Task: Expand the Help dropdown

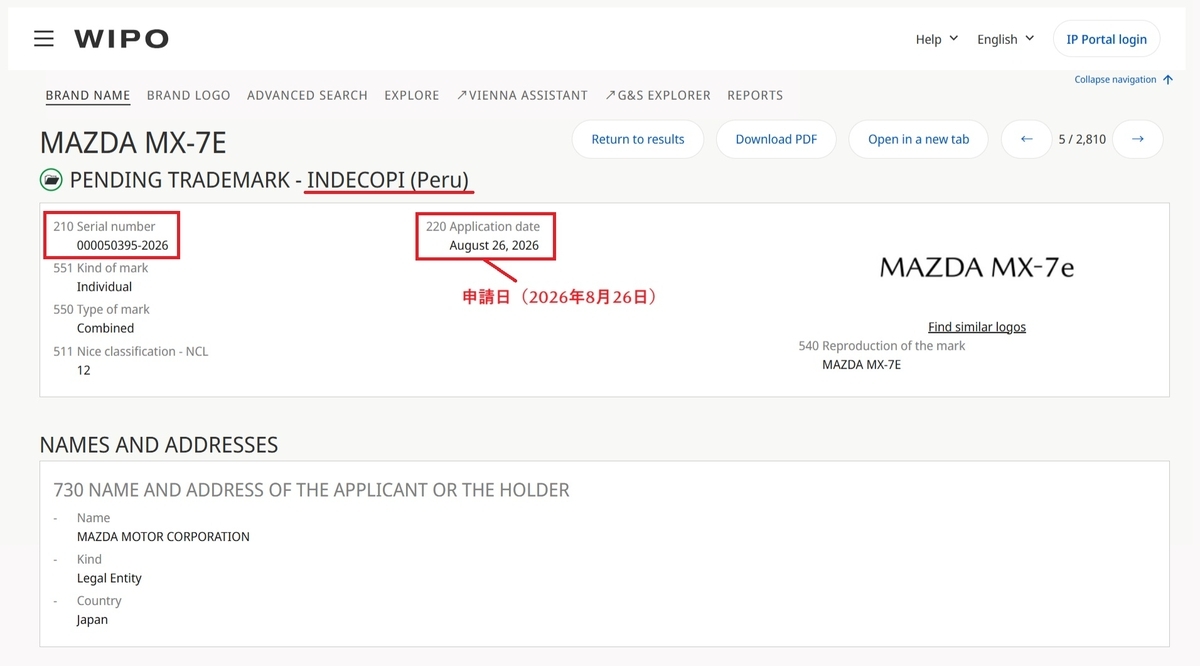Action: [x=937, y=39]
